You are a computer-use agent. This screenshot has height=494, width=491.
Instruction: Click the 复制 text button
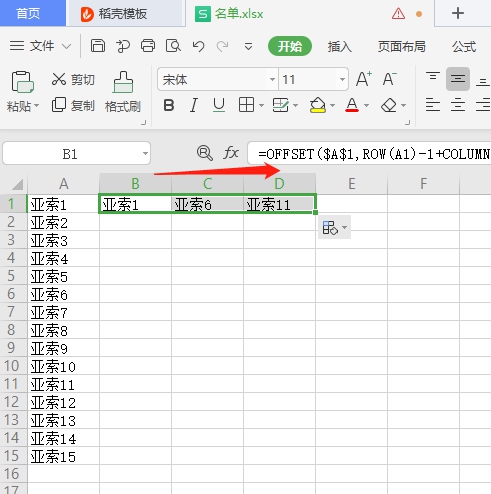(83, 106)
